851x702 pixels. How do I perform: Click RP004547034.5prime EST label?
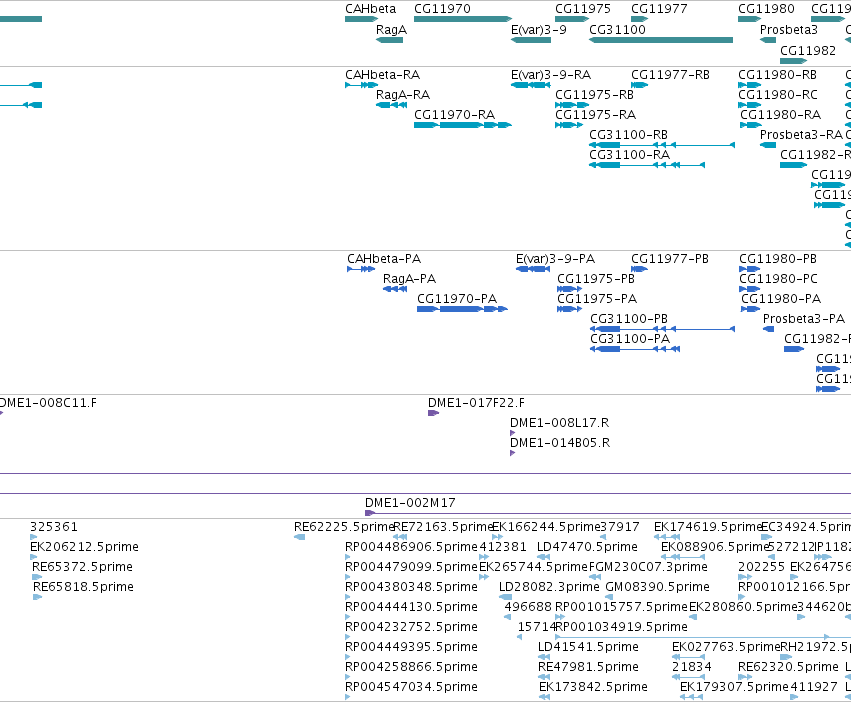click(411, 687)
